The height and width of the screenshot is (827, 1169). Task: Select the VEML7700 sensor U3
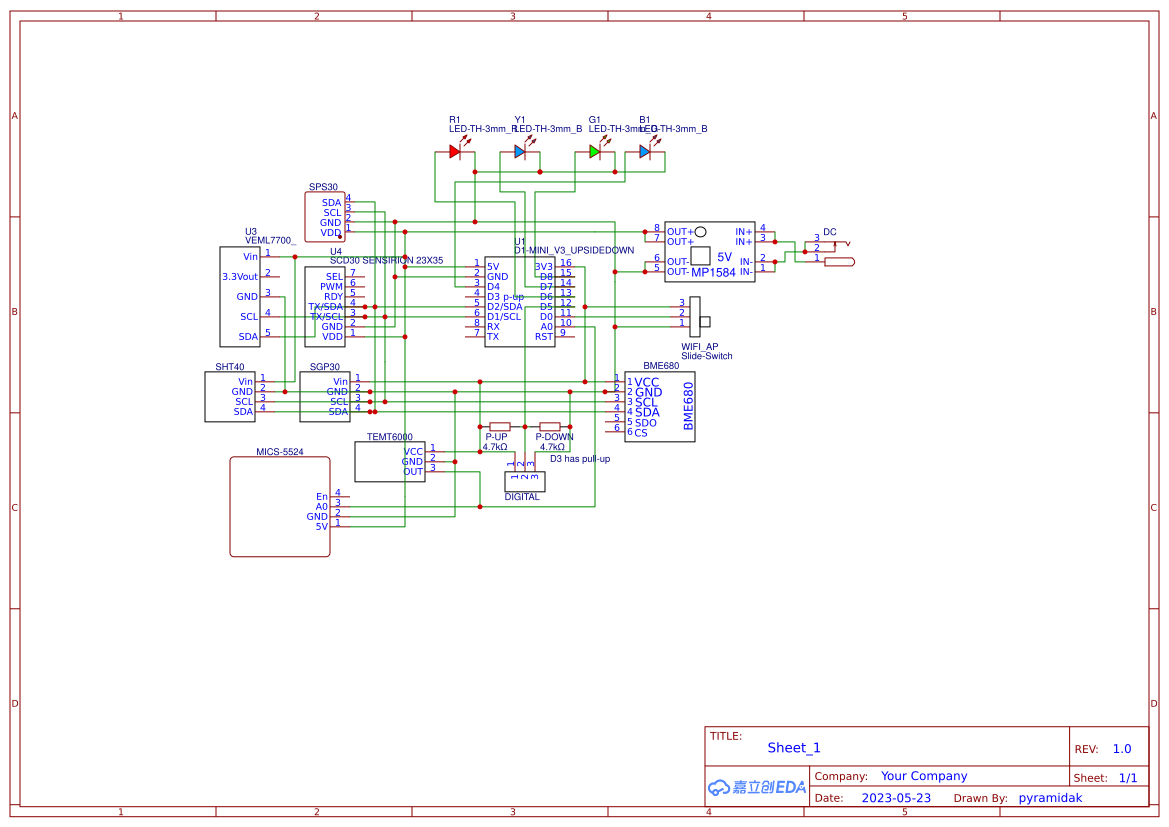click(237, 297)
